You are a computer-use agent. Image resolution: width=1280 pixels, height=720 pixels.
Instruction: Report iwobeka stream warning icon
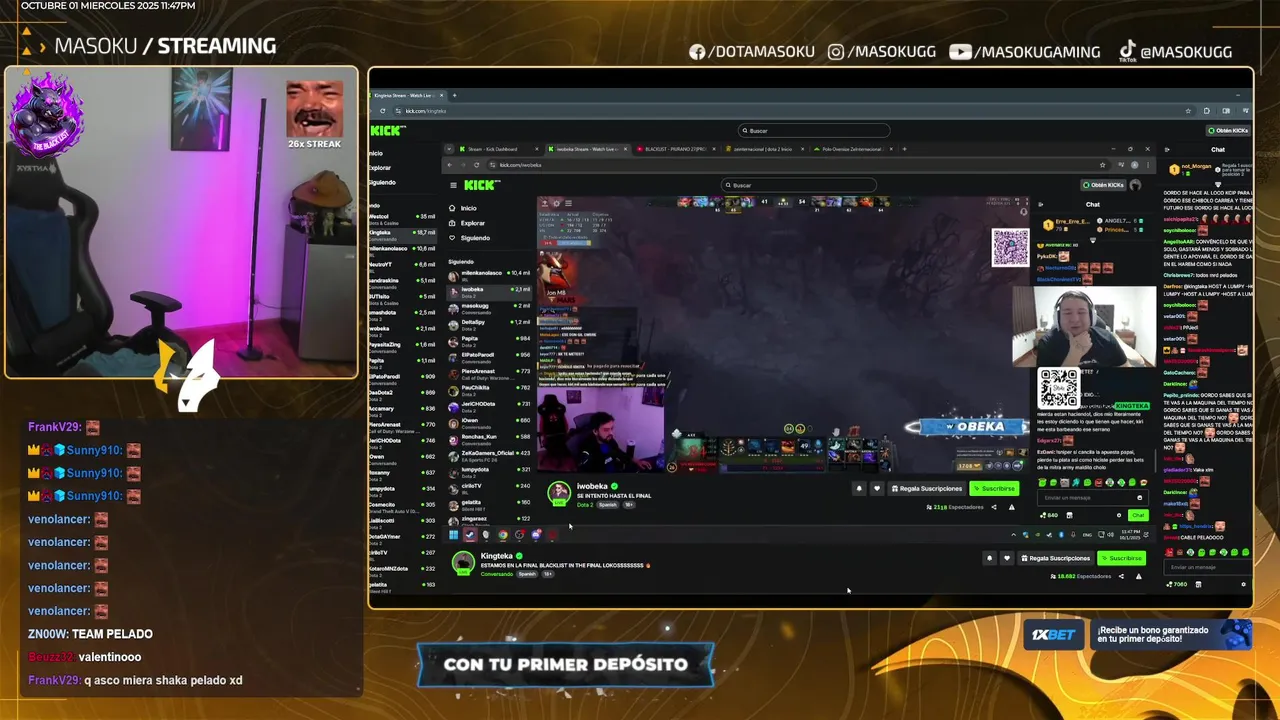pyautogui.click(x=1011, y=507)
